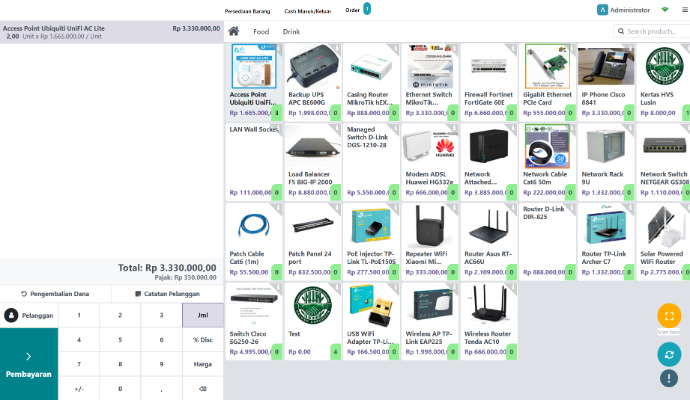Add Wireless AP TP-Link EAP225 product
The height and width of the screenshot is (400, 690).
[430, 321]
